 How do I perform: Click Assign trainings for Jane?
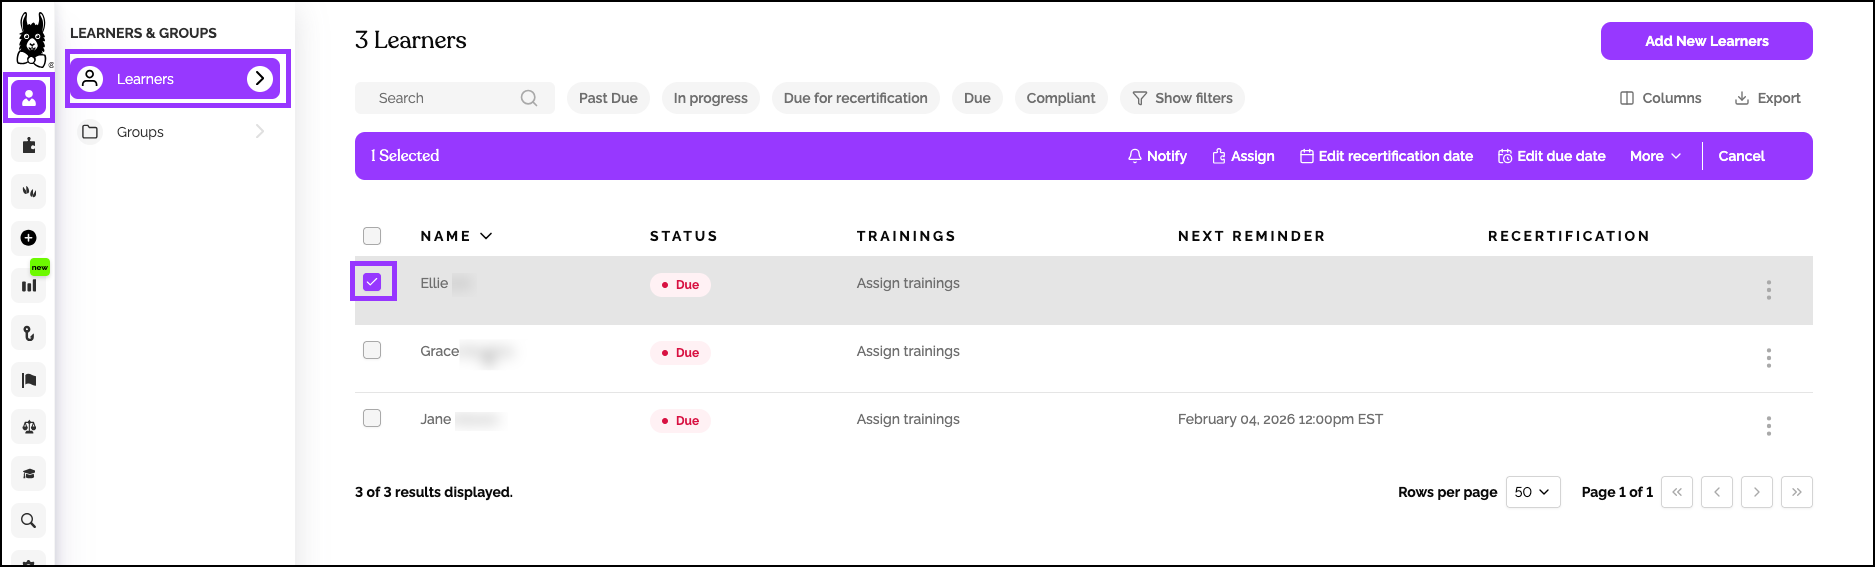(x=908, y=419)
